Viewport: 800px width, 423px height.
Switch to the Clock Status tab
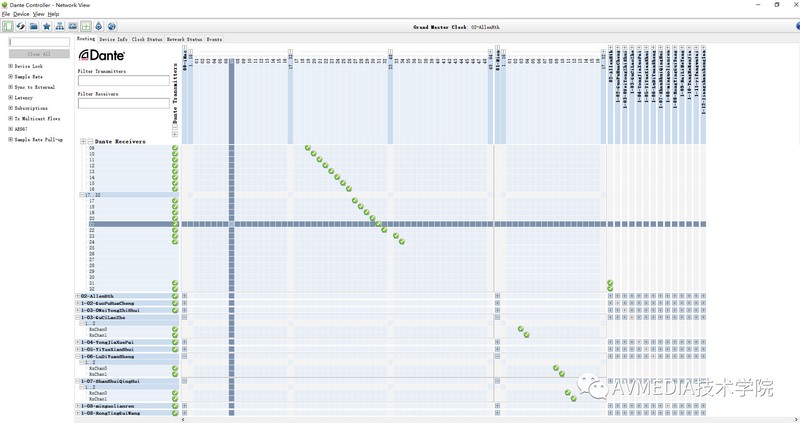147,39
